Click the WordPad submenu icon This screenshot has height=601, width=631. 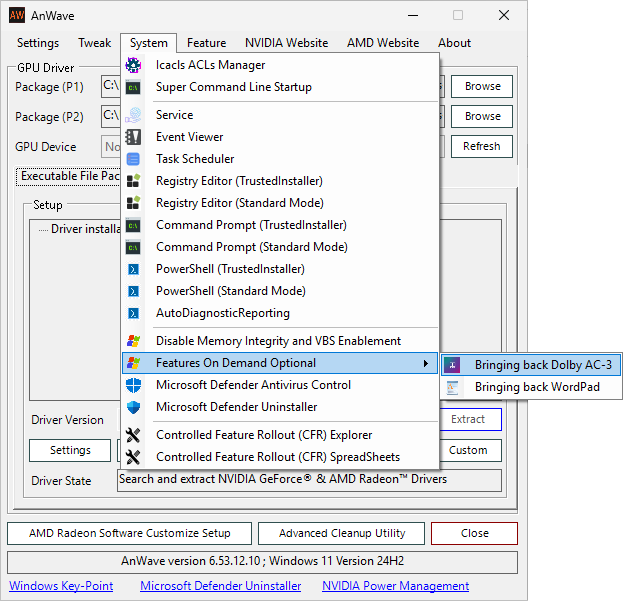452,387
